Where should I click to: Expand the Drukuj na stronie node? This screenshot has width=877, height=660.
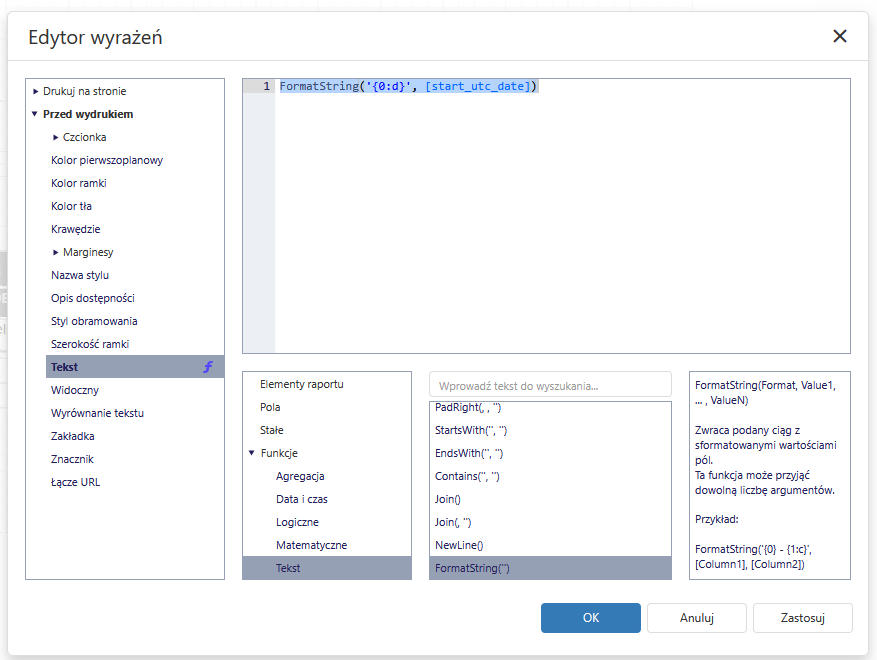tap(36, 91)
